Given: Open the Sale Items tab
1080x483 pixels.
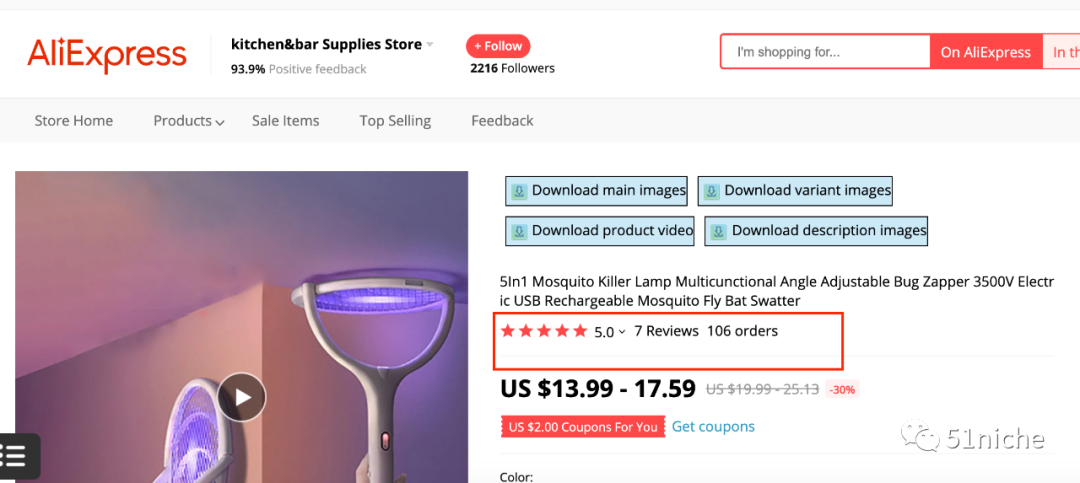Looking at the screenshot, I should [286, 121].
